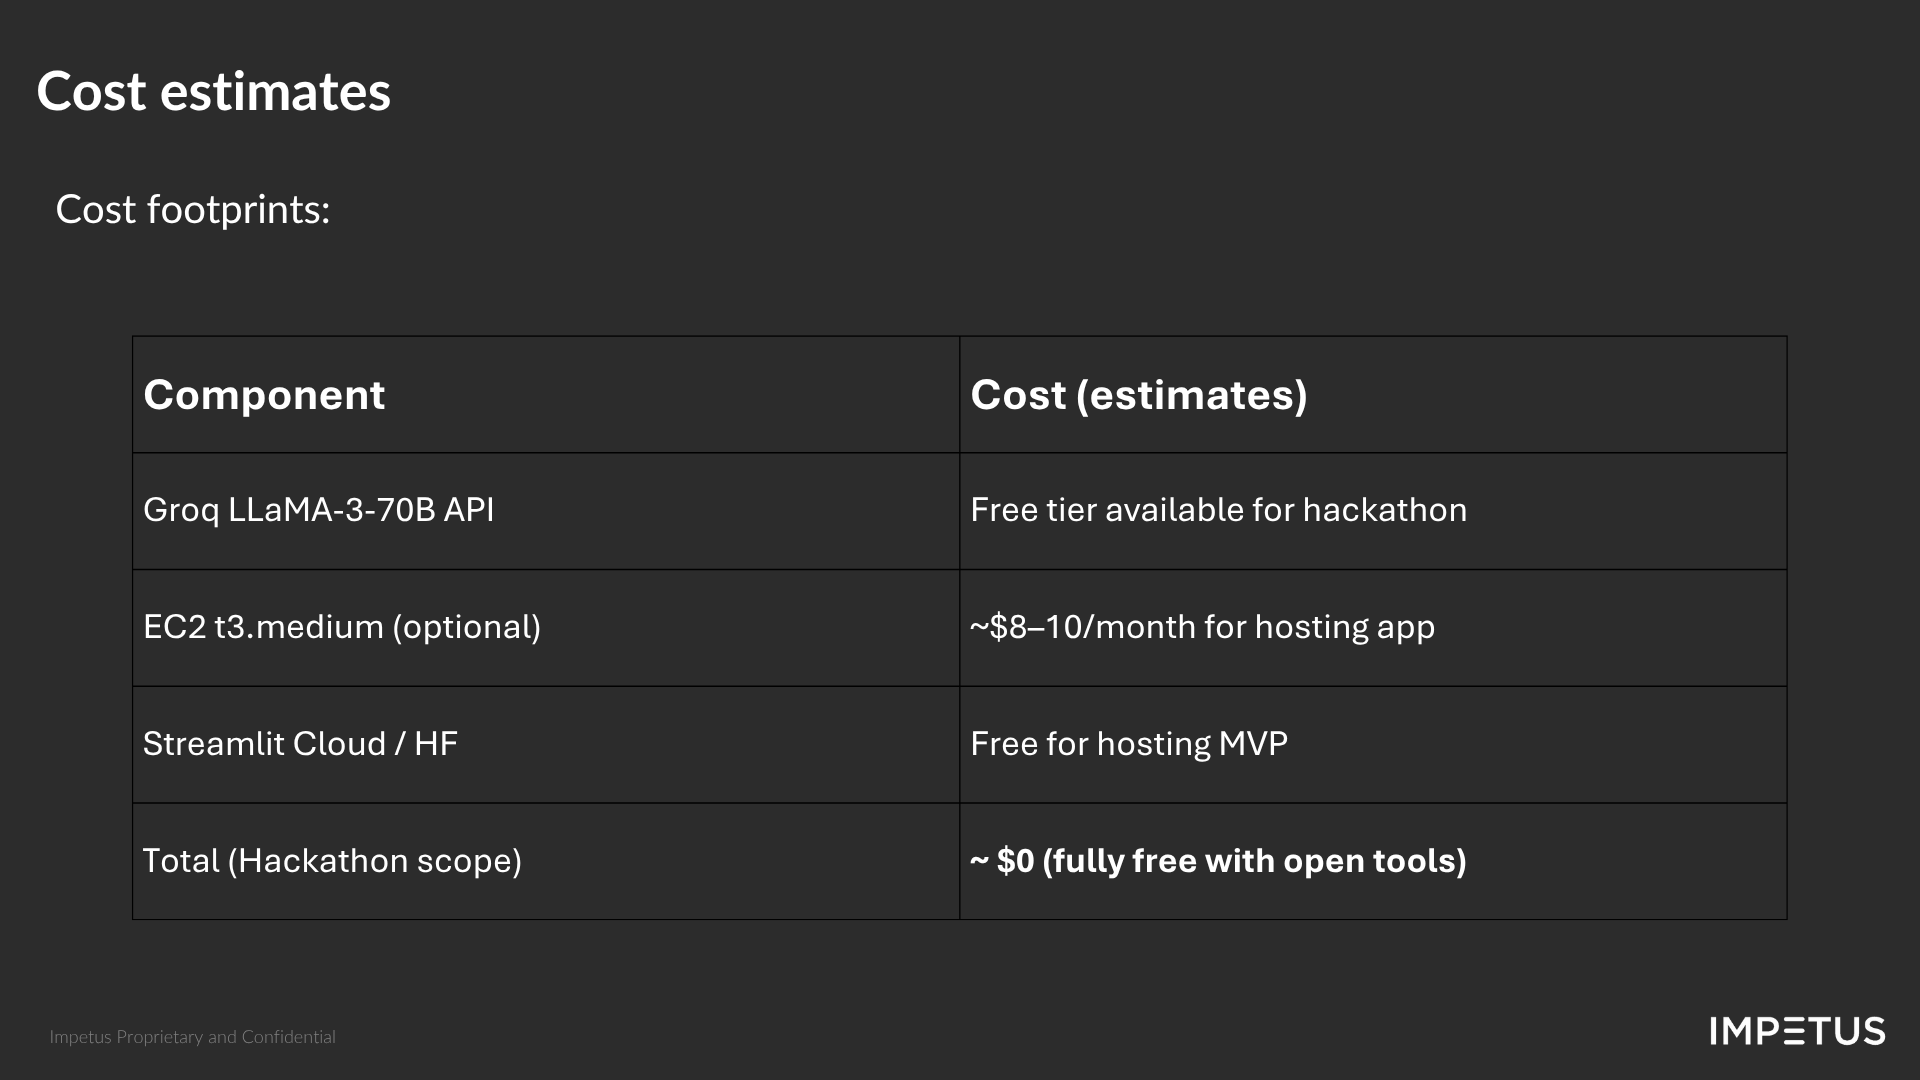
Task: Select the "Cost (estimates)" header cell
Action: (1138, 395)
